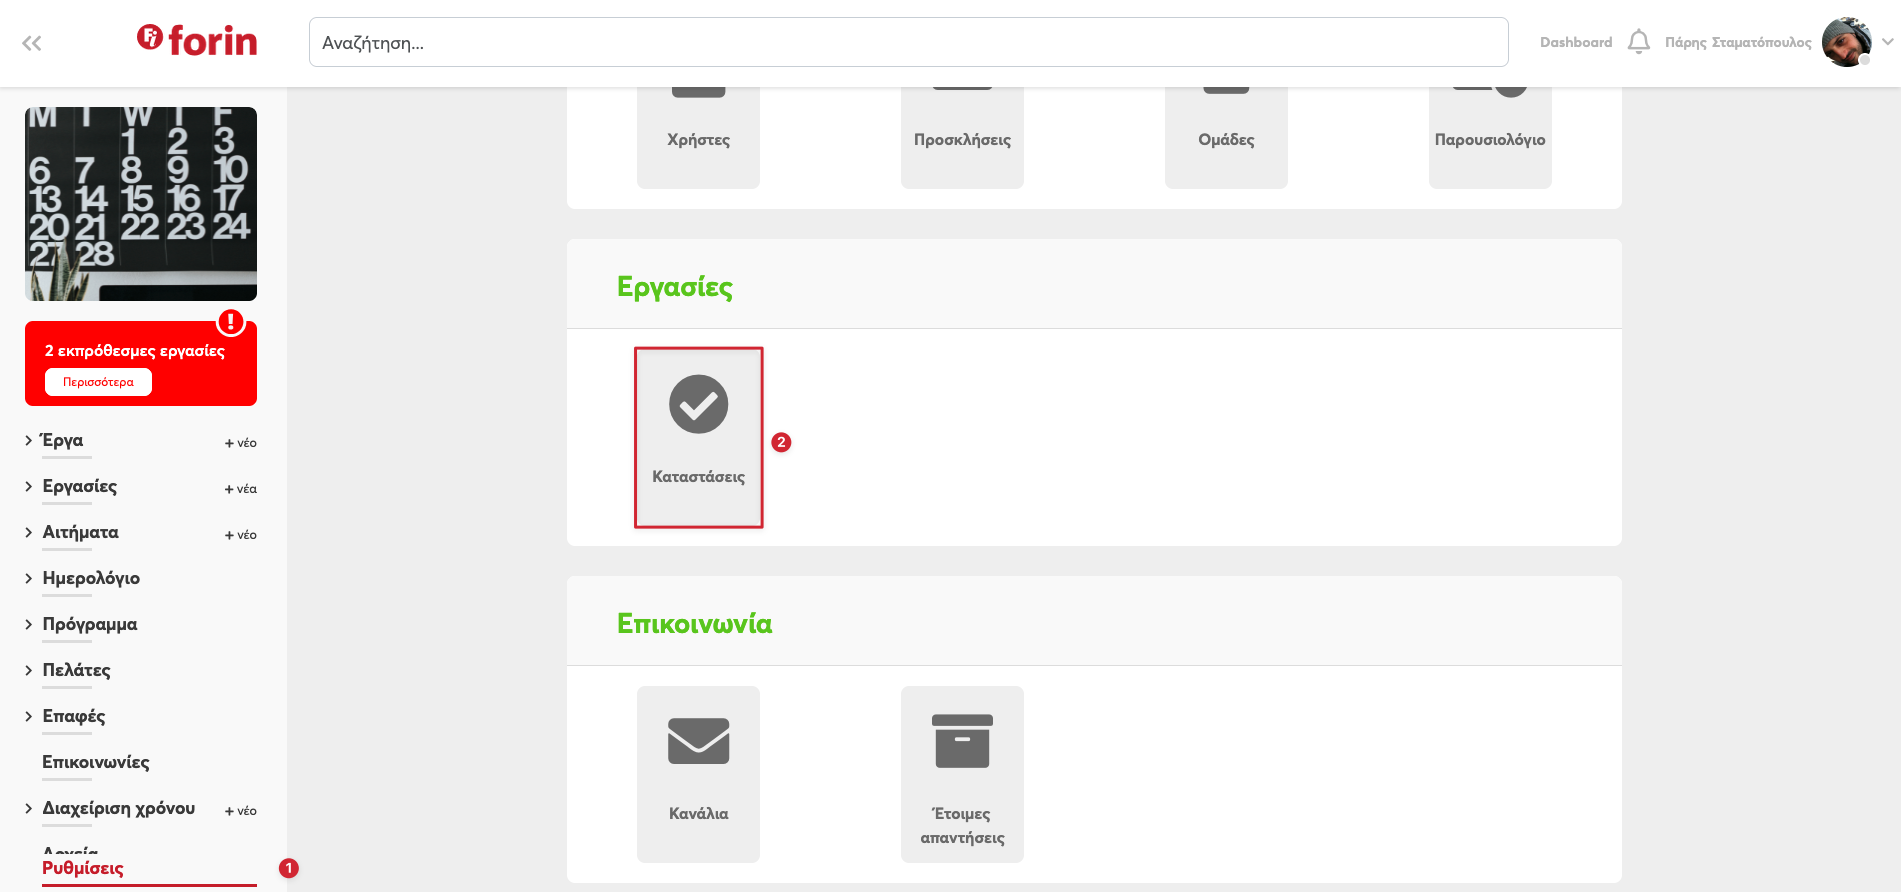This screenshot has width=1901, height=892.
Task: Select Επικοινωνίες in the sidebar
Action: click(x=96, y=762)
